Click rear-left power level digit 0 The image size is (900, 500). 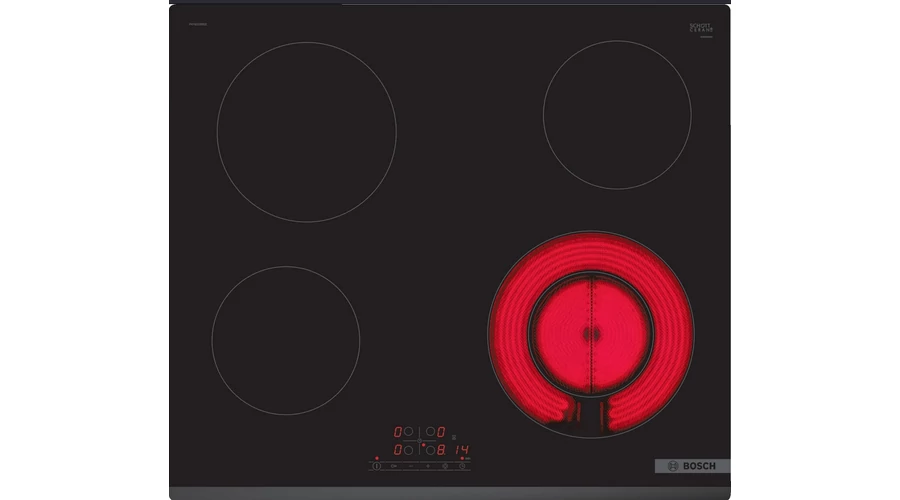pos(397,432)
